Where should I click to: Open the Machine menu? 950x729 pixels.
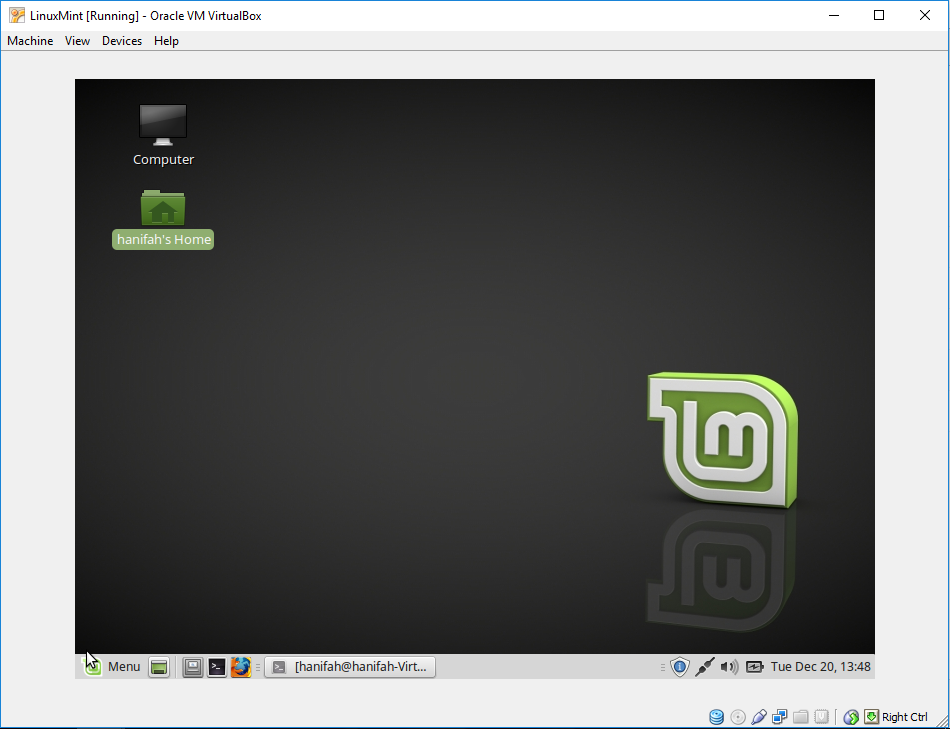tap(30, 41)
